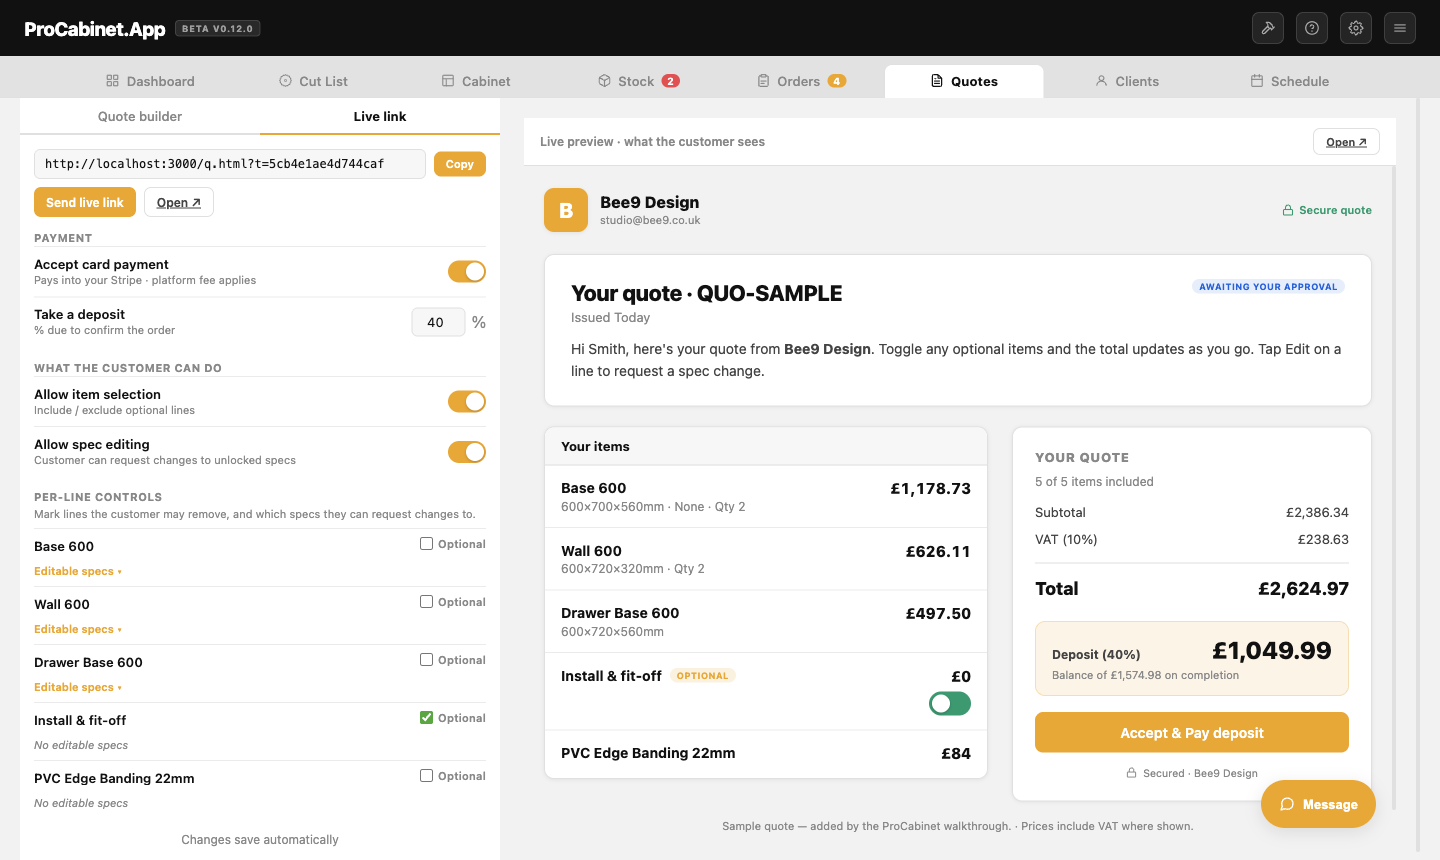Open the Stock tab
1440x860 pixels.
coord(638,81)
